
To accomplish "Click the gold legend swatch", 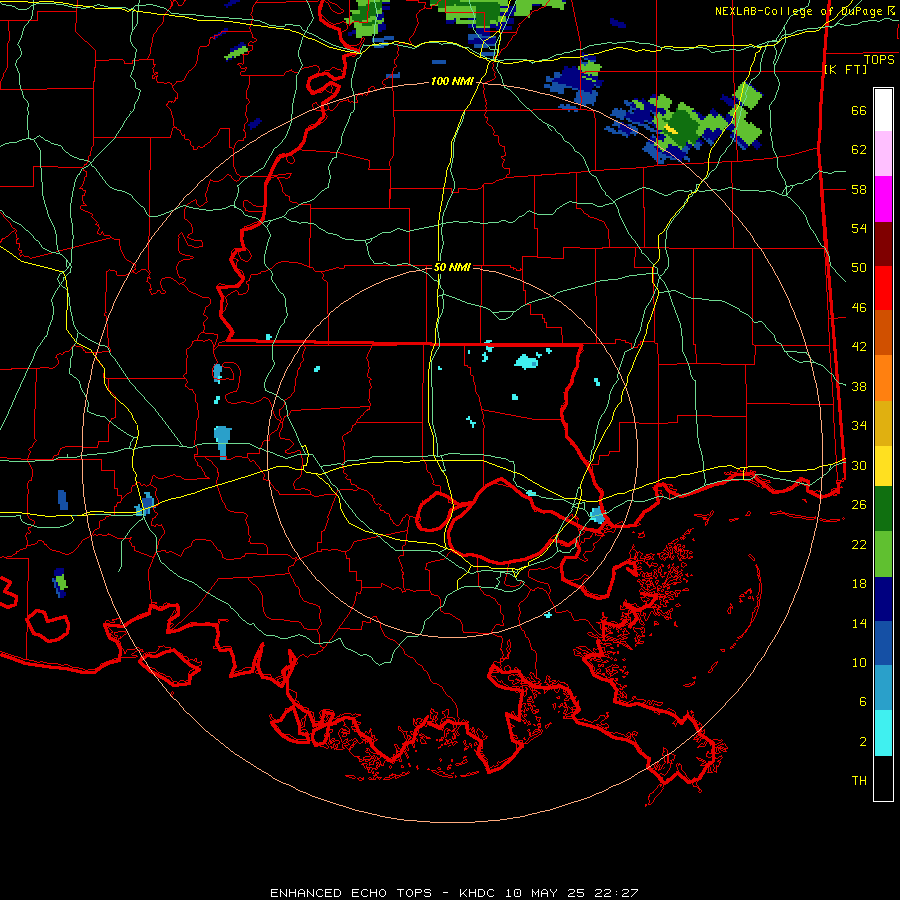I will 883,424.
